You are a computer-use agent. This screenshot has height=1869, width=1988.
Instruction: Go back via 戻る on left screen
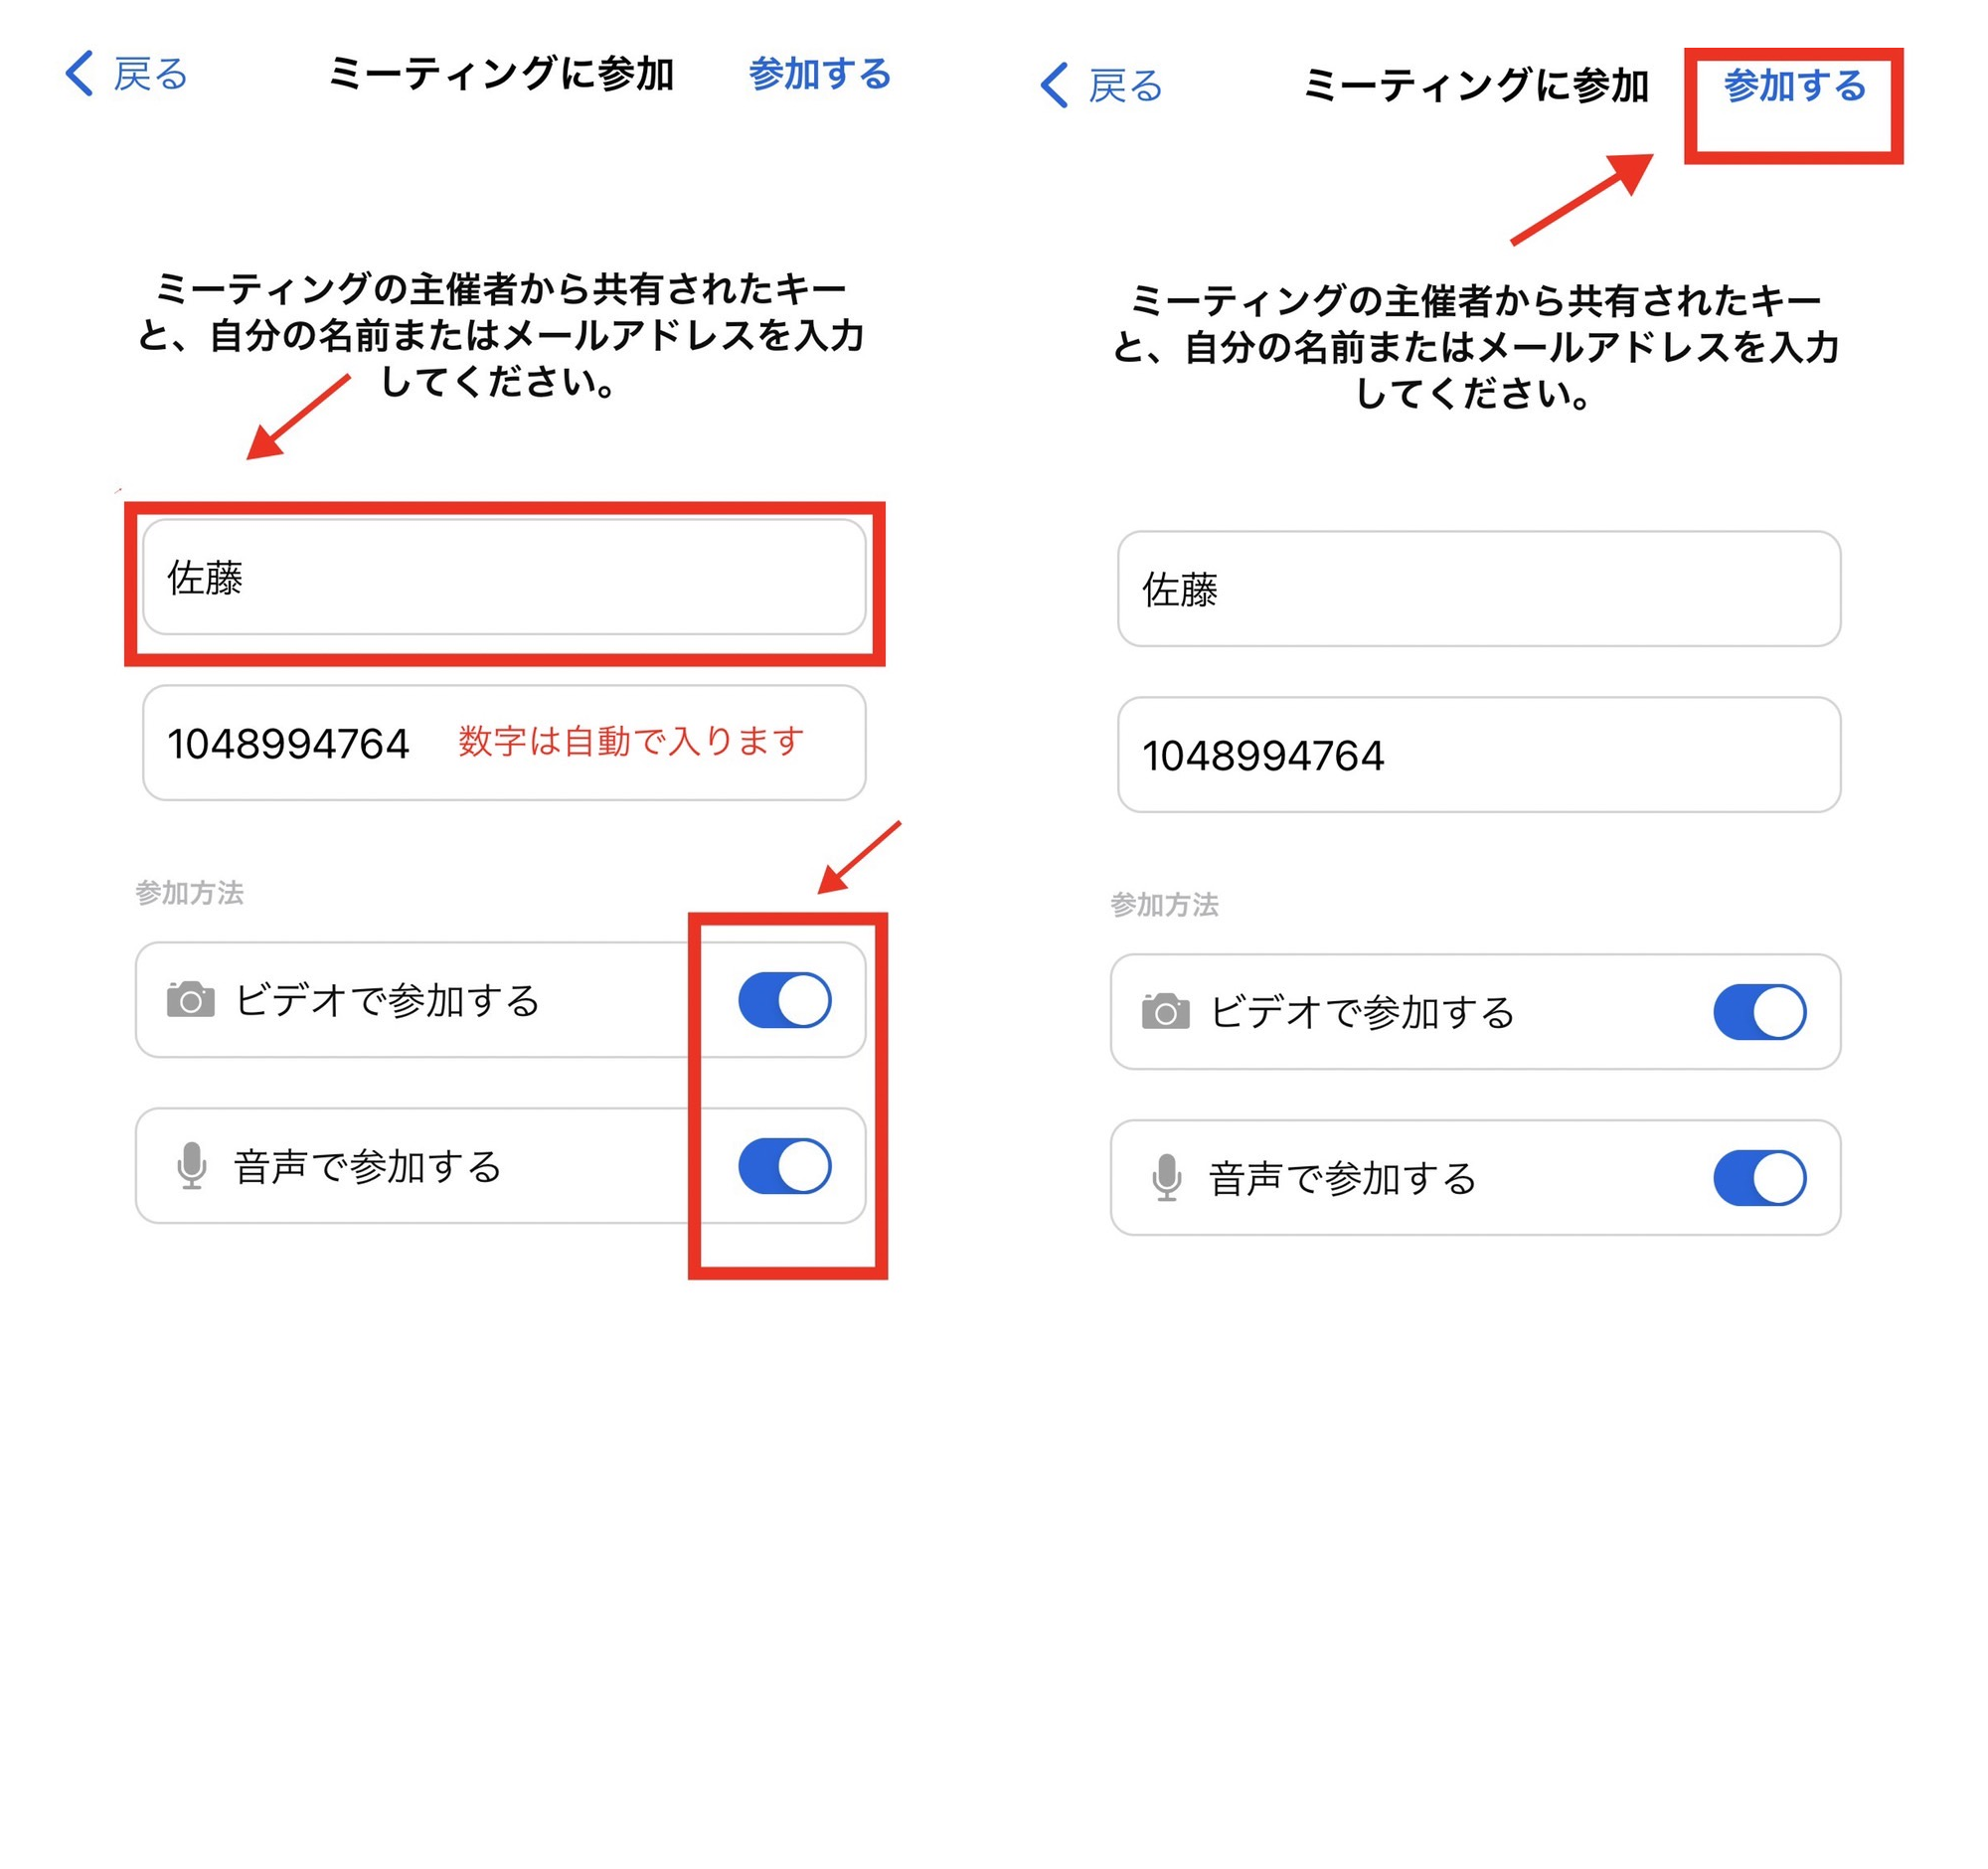tap(151, 74)
